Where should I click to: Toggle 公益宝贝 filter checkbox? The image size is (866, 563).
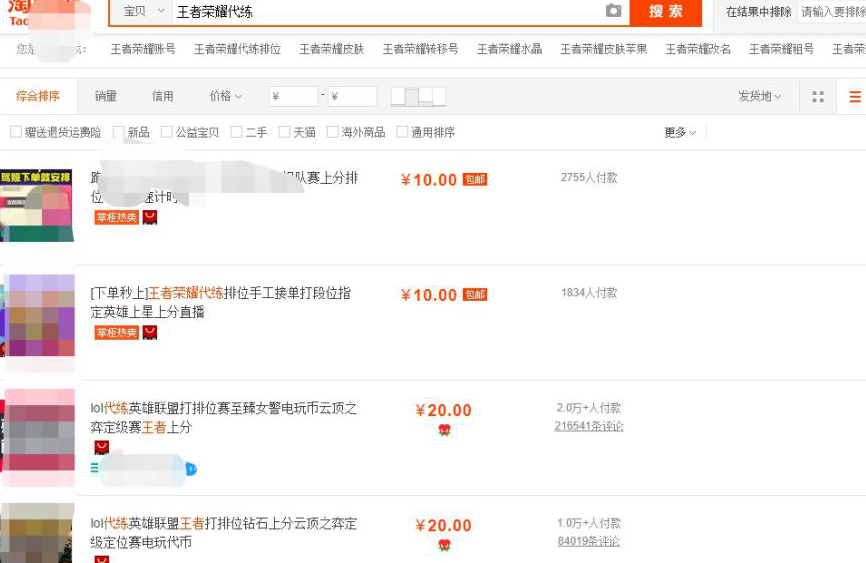pos(167,131)
